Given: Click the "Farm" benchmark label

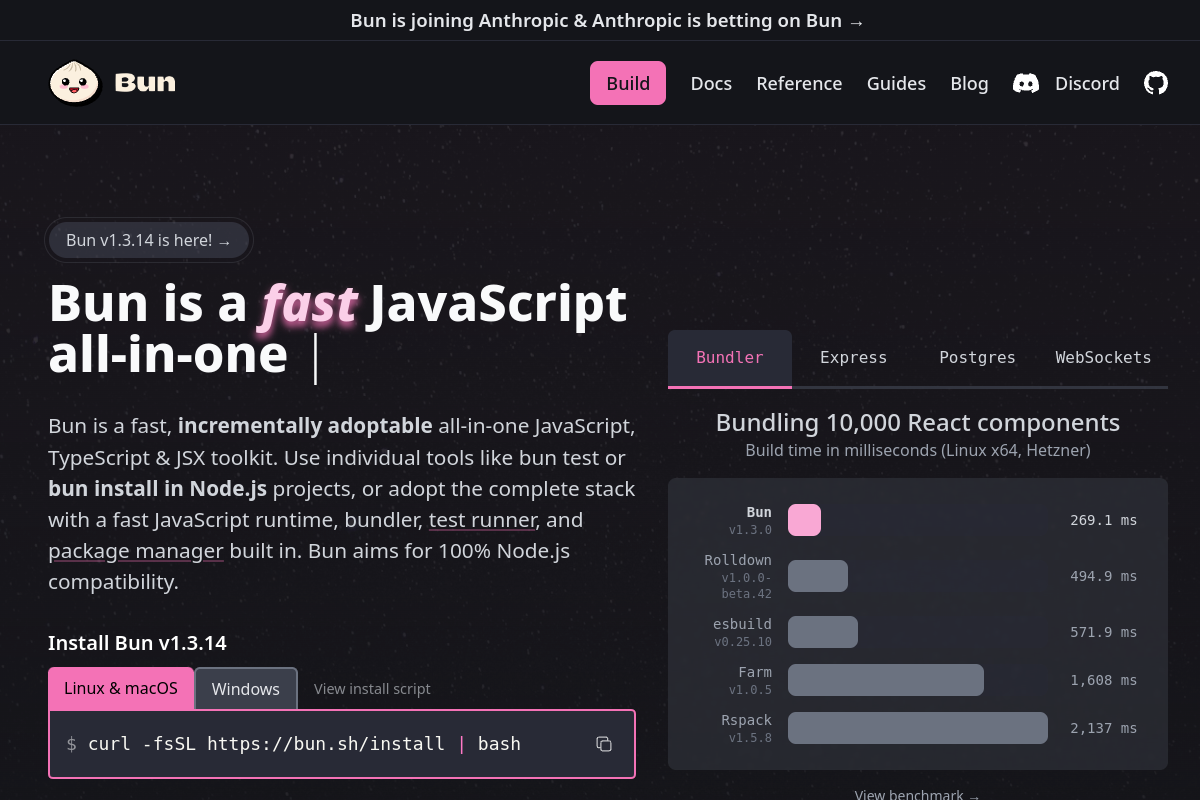Looking at the screenshot, I should tap(755, 672).
